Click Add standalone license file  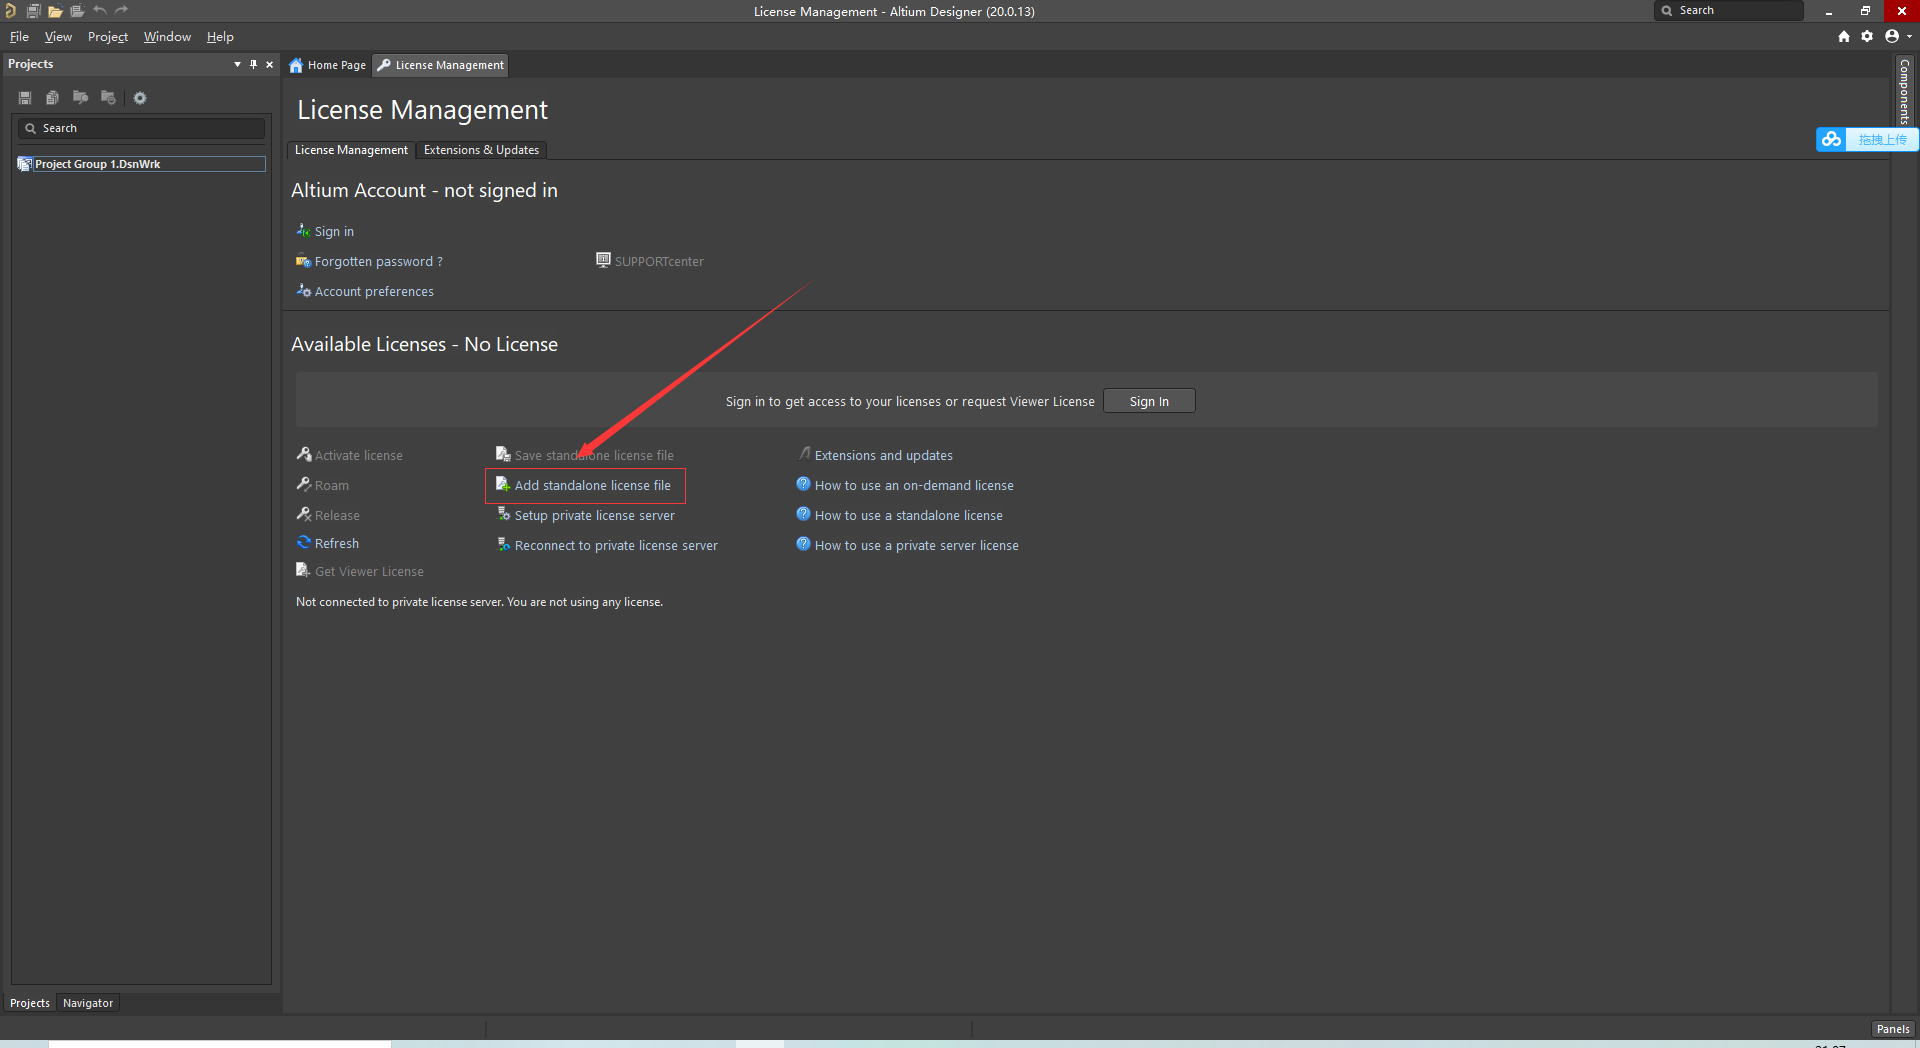[x=592, y=485]
